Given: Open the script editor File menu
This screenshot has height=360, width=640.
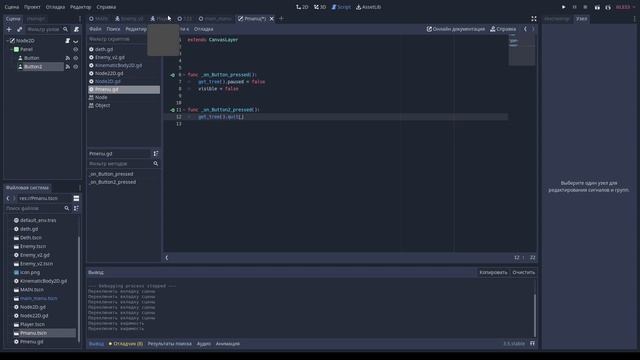Looking at the screenshot, I should click(95, 29).
